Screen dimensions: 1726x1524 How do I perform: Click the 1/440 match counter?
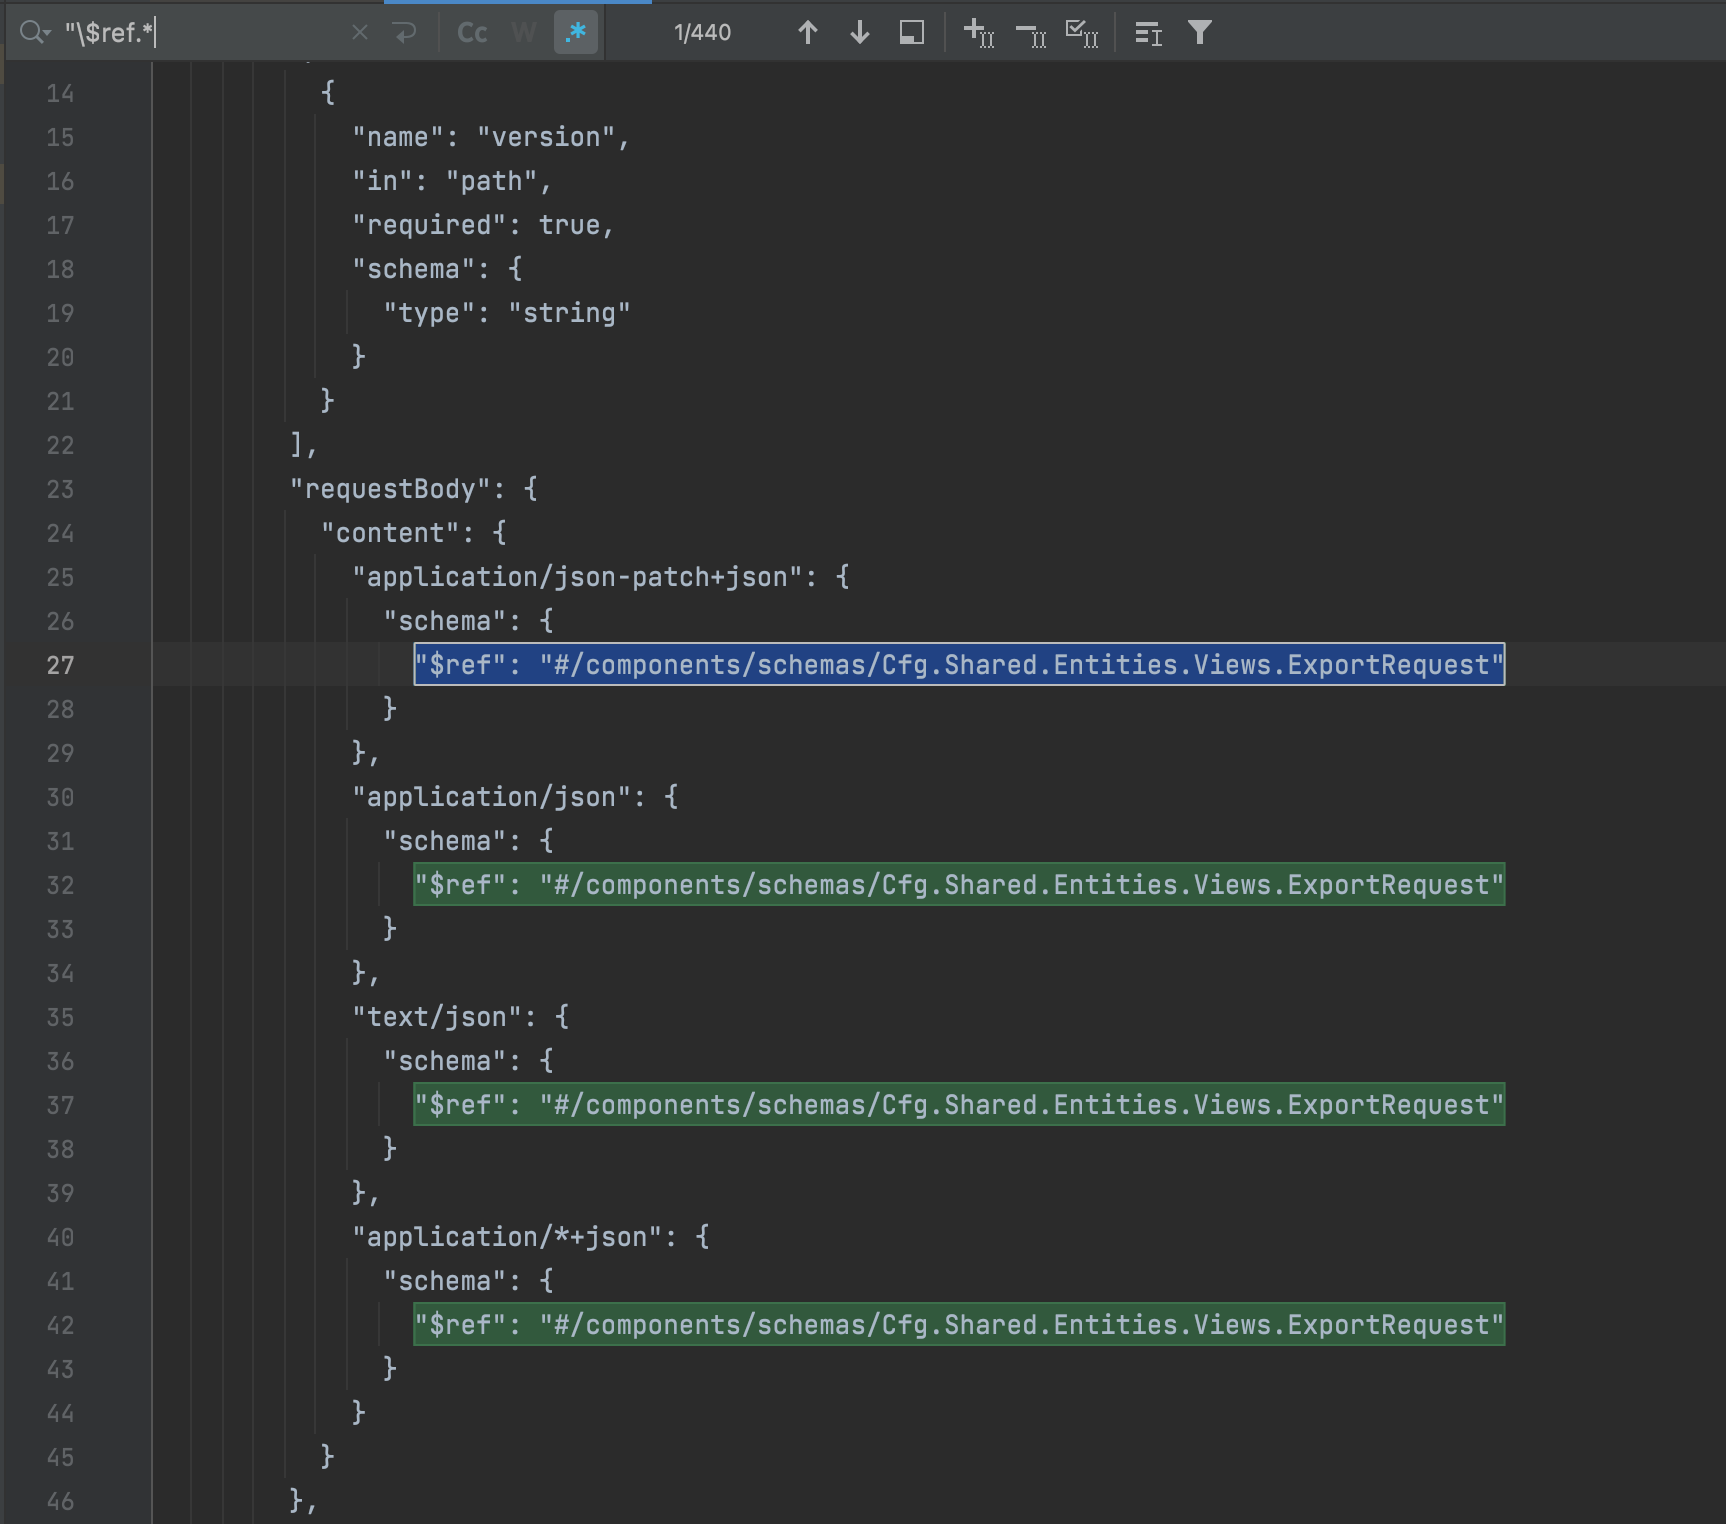(x=703, y=33)
